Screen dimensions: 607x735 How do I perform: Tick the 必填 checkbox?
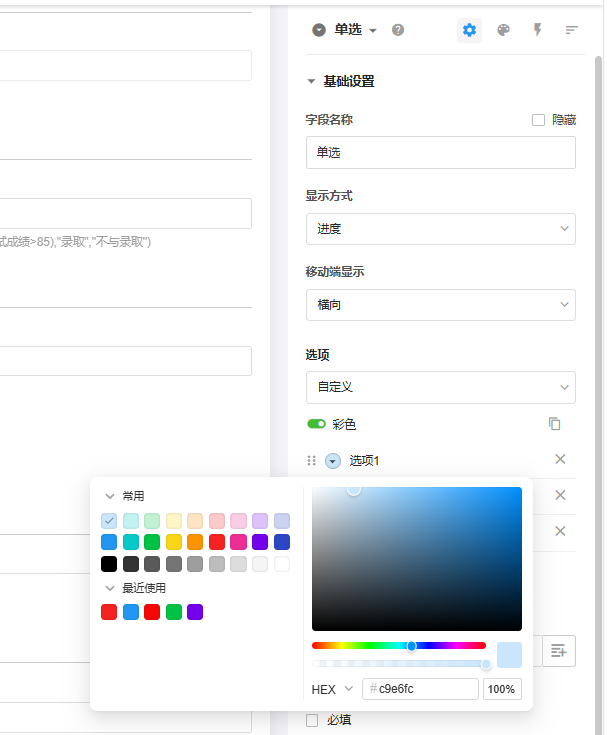click(x=312, y=720)
